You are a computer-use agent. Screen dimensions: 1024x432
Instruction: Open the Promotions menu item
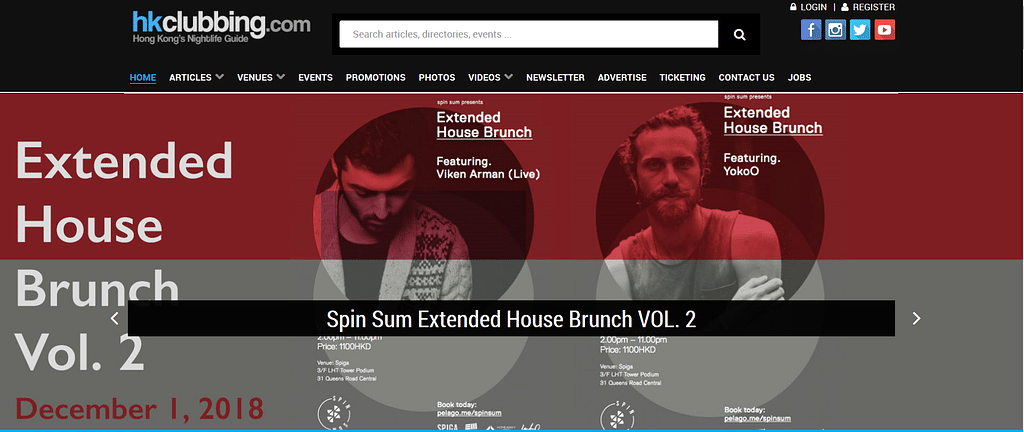point(376,77)
